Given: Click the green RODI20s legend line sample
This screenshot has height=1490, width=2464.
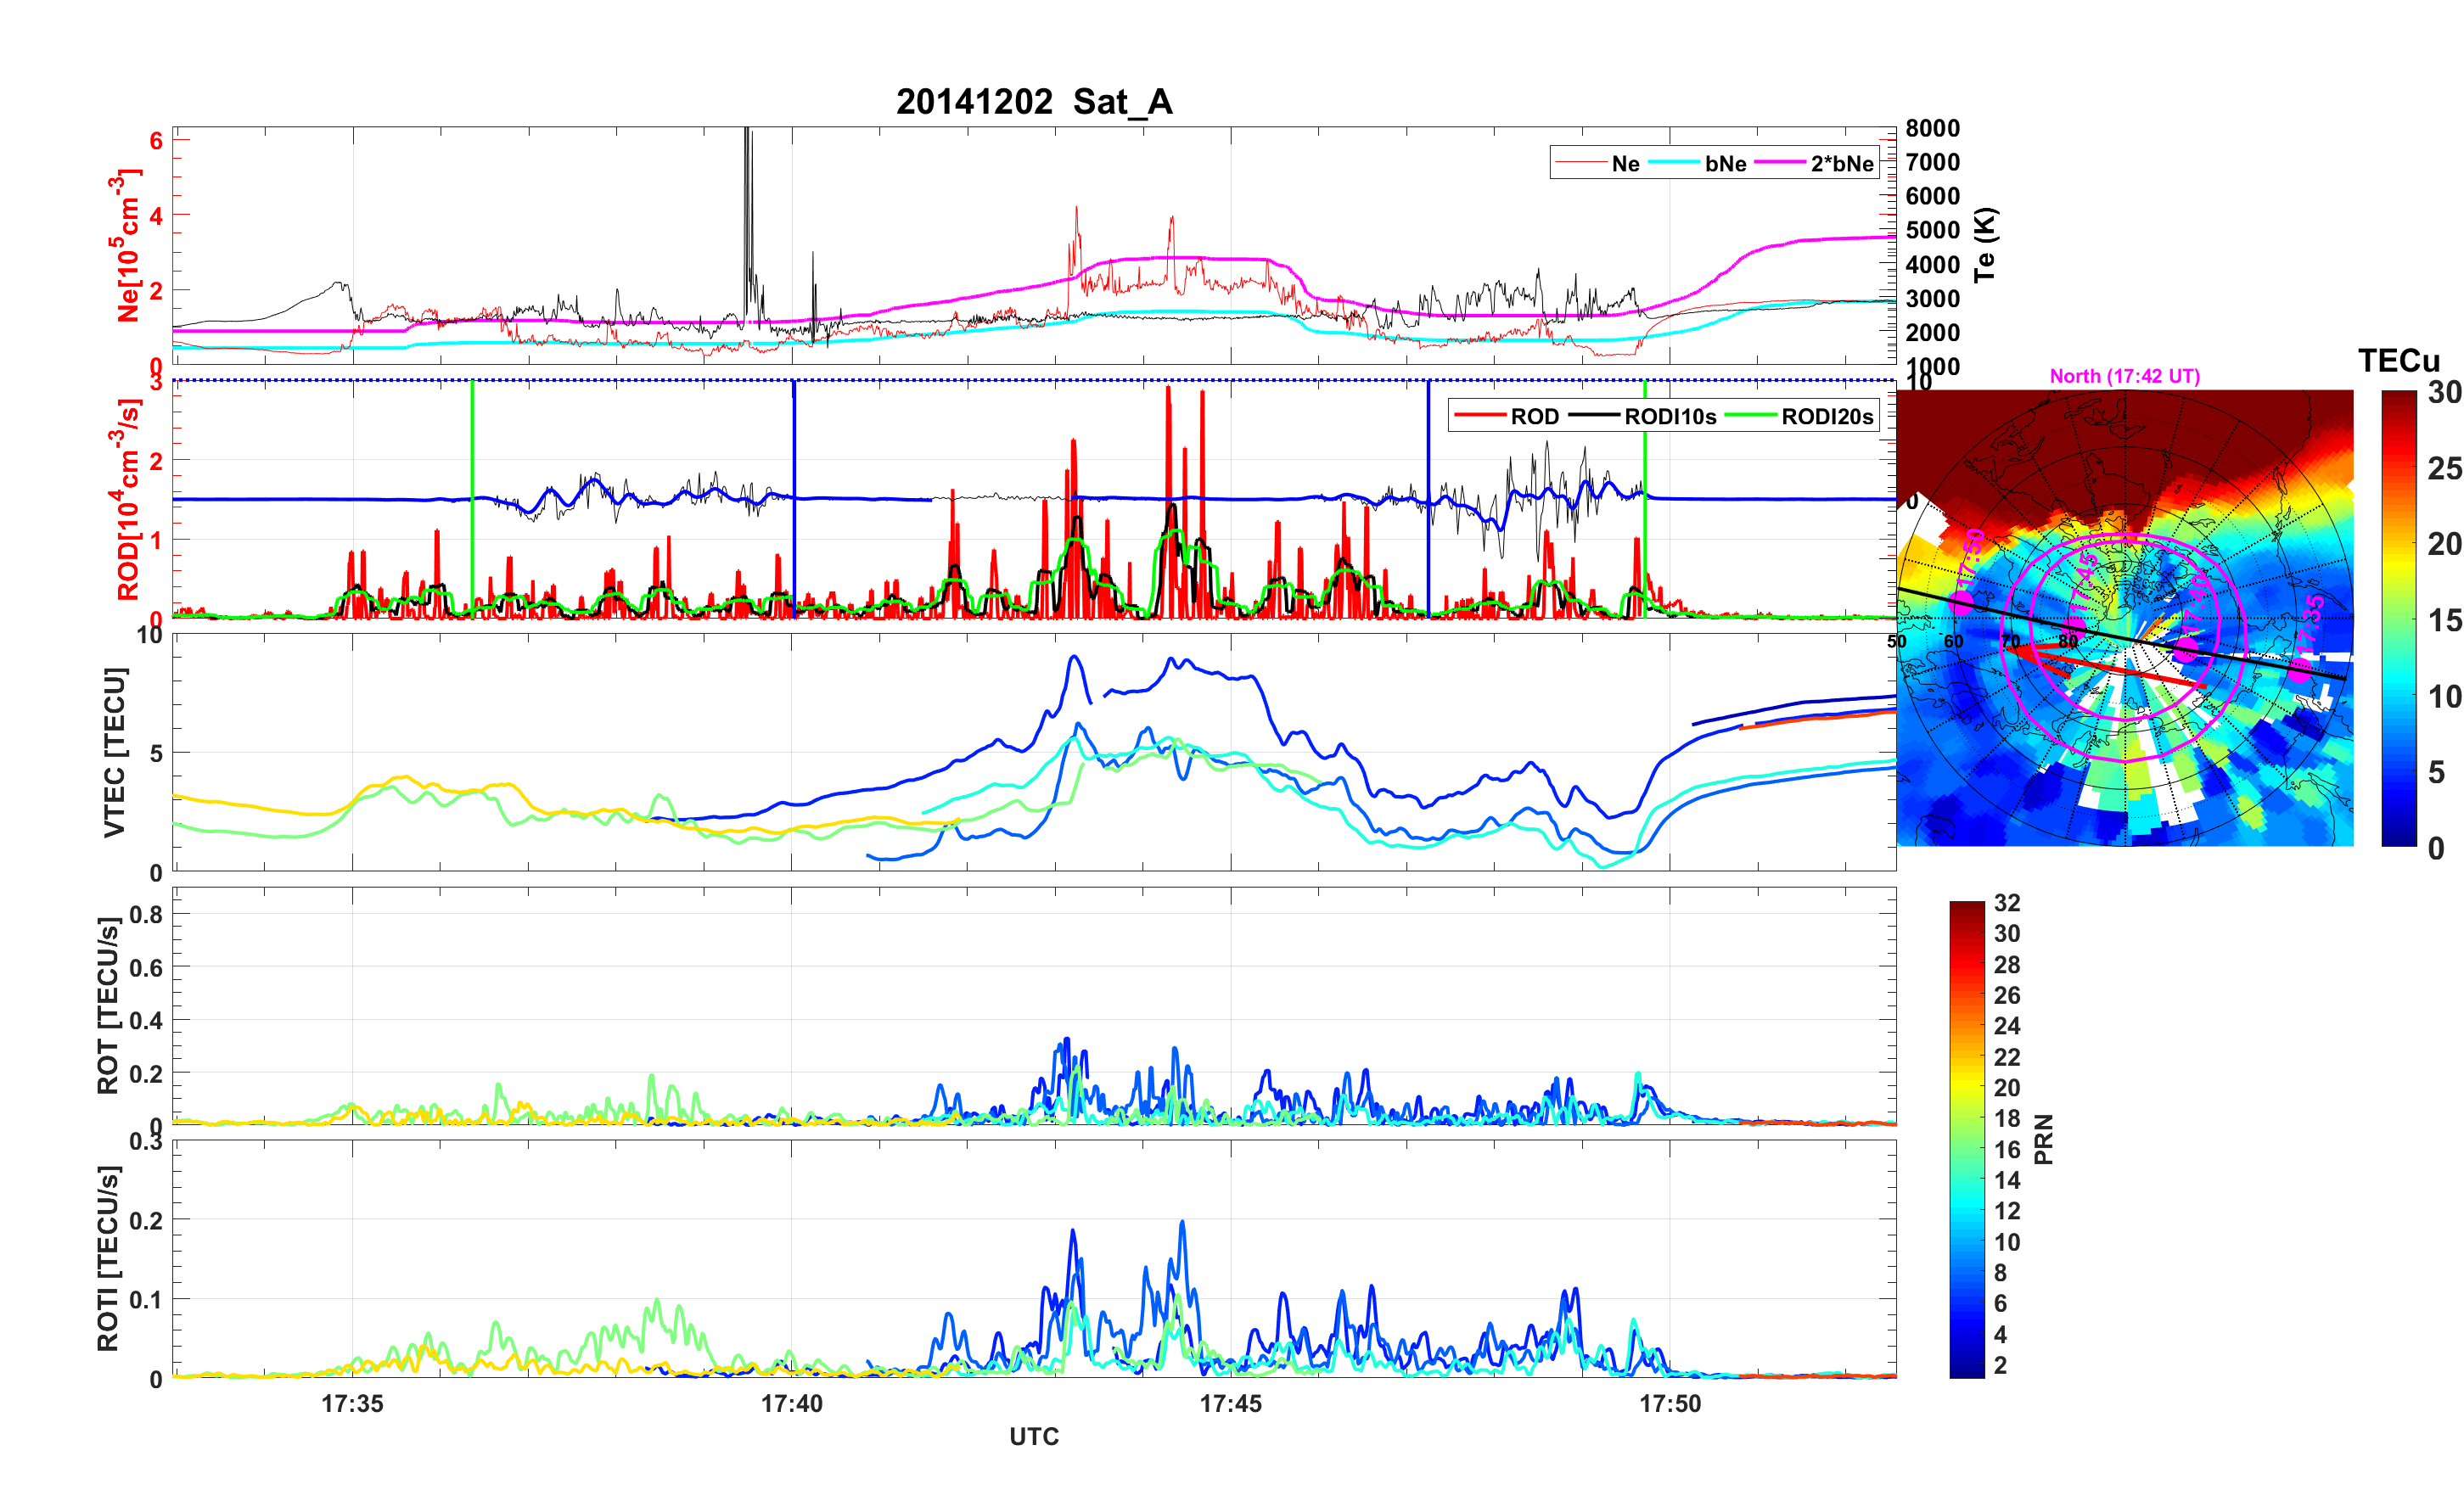Looking at the screenshot, I should tap(1751, 416).
